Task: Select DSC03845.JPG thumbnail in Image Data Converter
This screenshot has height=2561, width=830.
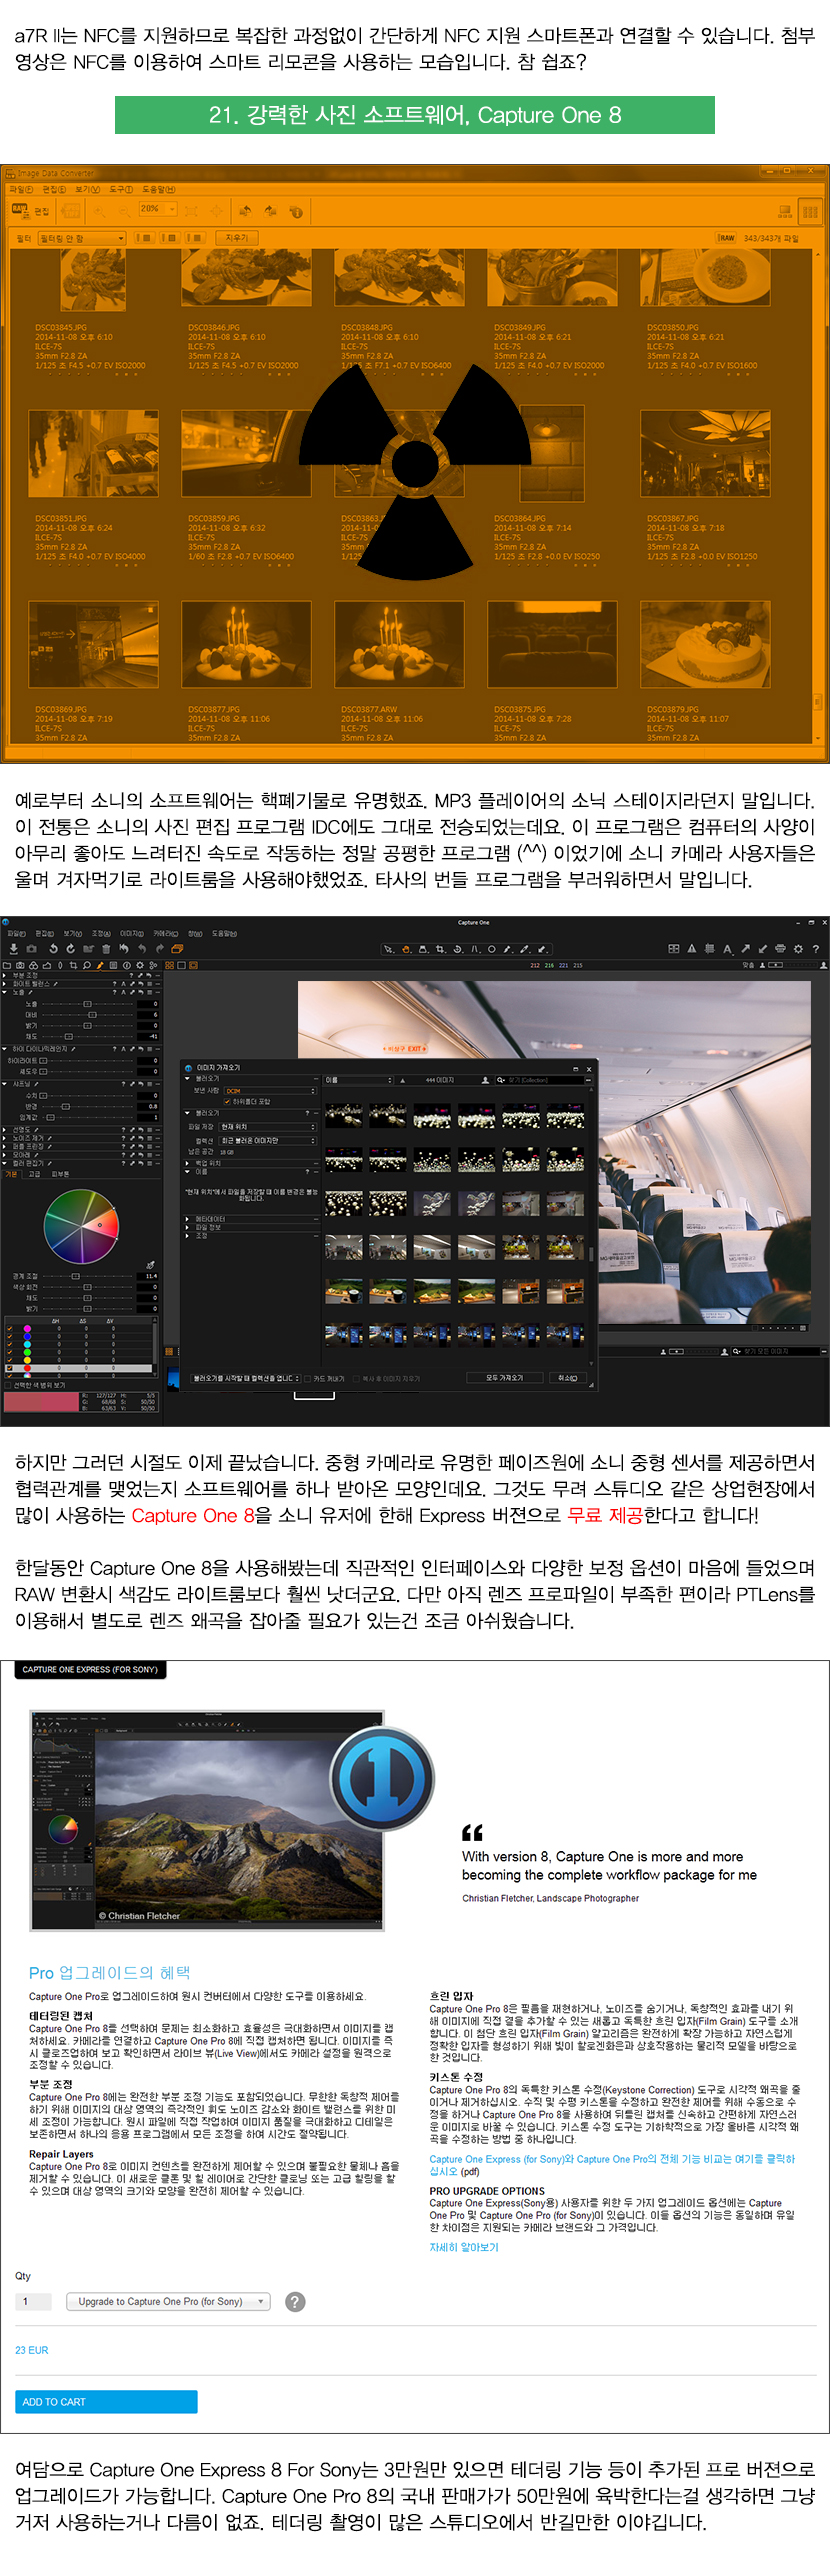Action: click(x=92, y=278)
